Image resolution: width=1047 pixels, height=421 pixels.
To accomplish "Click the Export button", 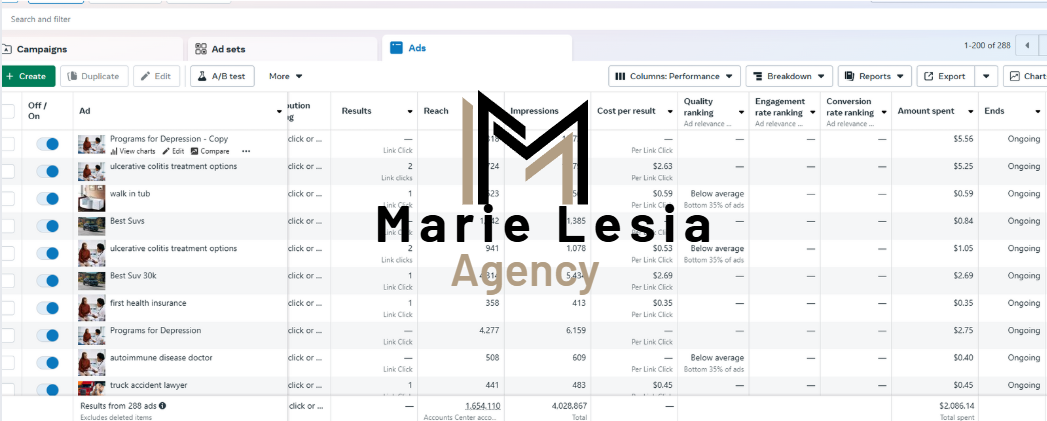I will 946,76.
